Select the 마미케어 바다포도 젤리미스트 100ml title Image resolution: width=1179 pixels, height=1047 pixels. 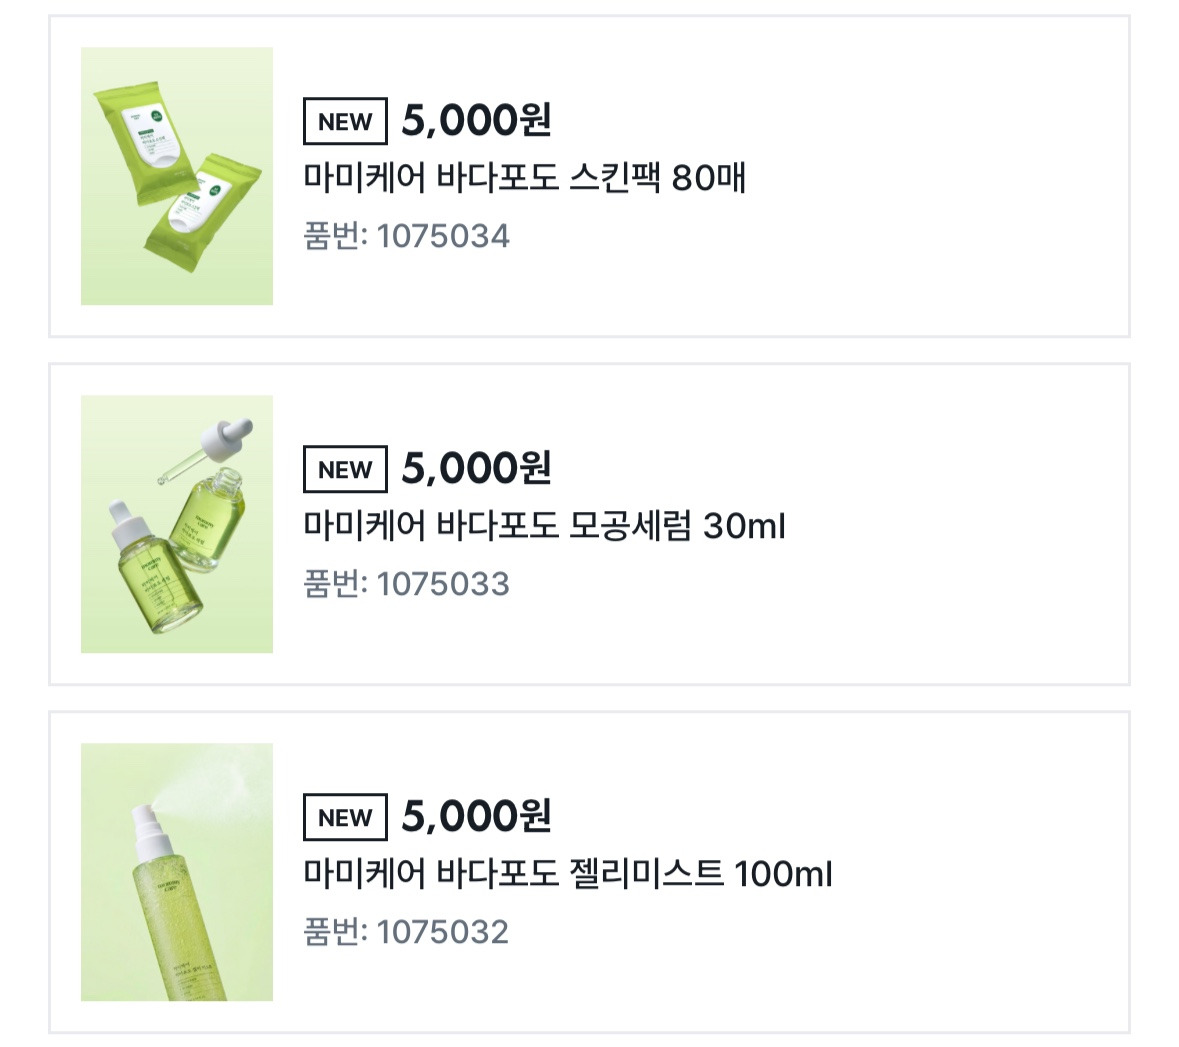[x=568, y=874]
